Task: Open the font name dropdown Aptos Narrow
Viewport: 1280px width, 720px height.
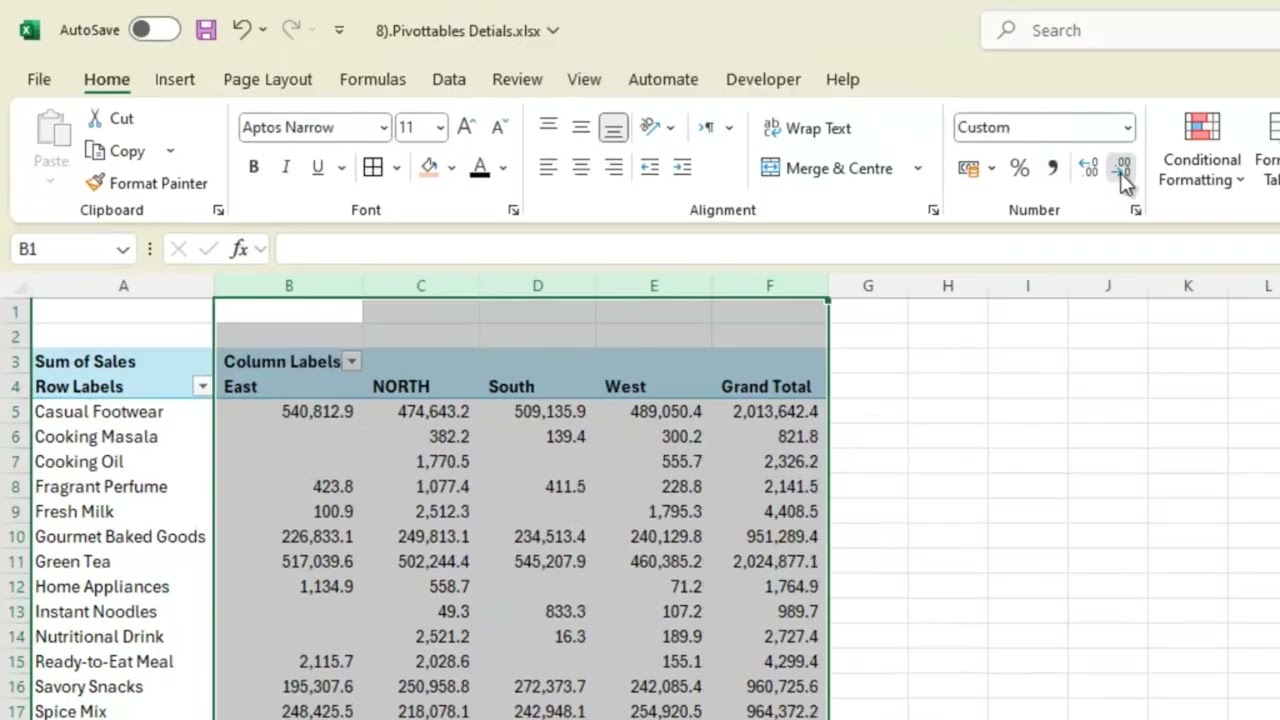Action: [x=383, y=128]
